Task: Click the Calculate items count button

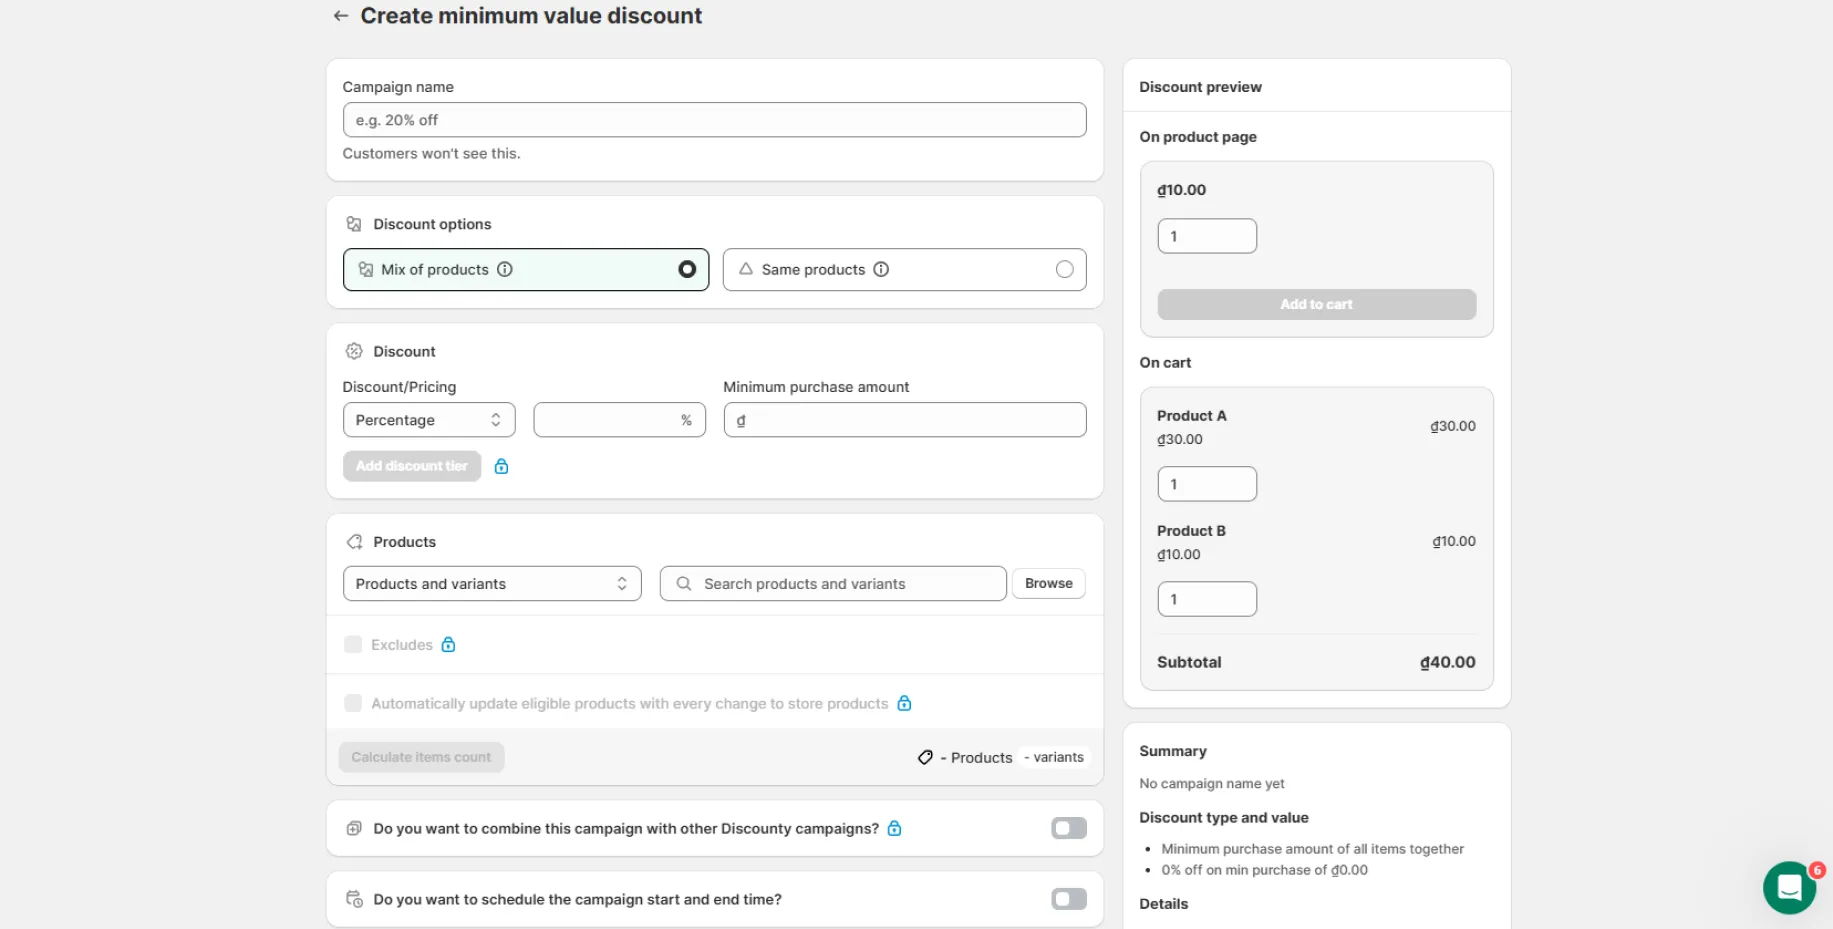Action: [421, 757]
